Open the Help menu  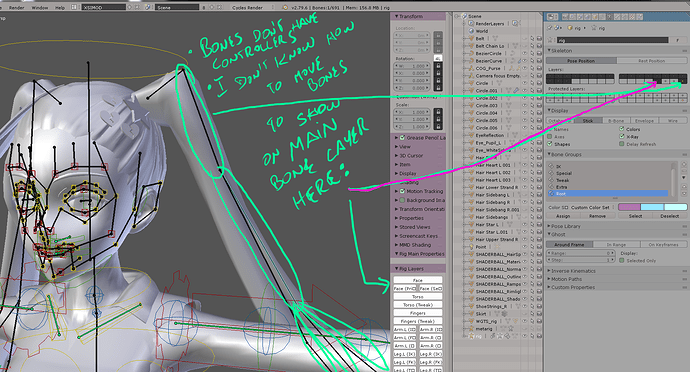point(59,7)
